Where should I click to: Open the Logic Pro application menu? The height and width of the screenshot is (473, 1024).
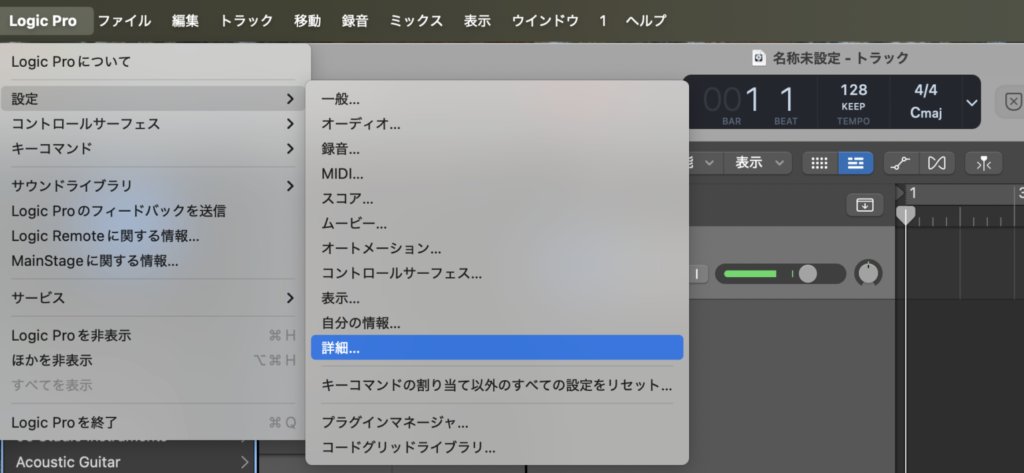pos(43,21)
